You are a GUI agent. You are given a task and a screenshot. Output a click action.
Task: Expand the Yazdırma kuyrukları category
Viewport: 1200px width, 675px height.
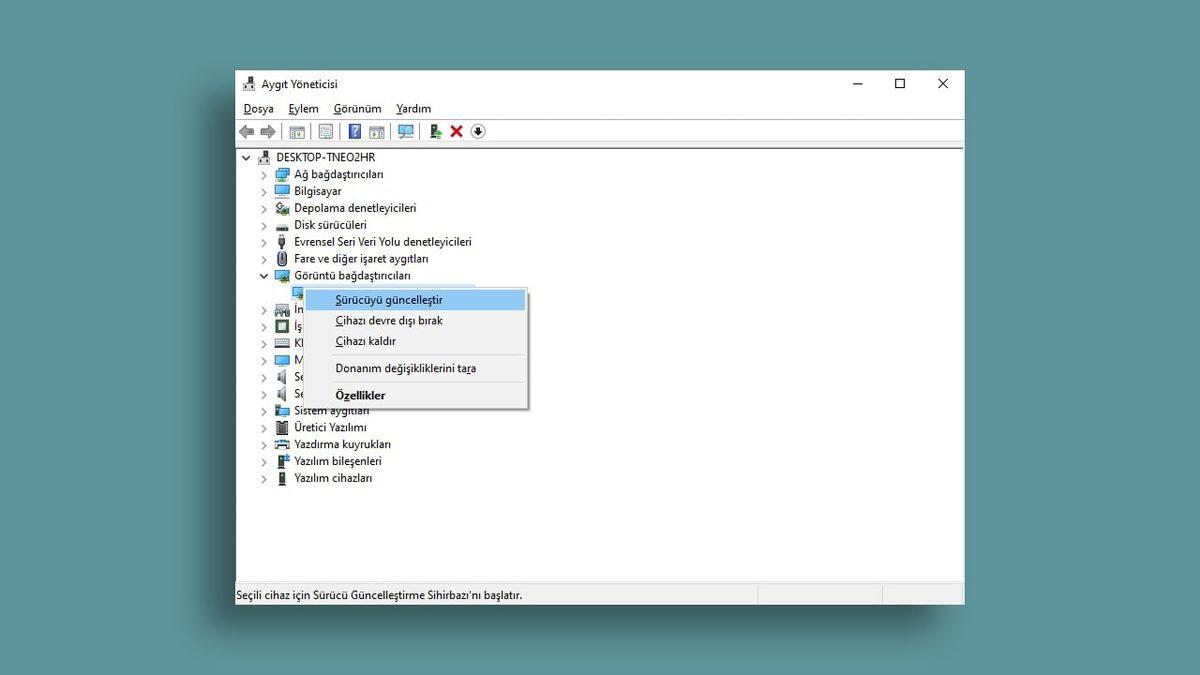264,444
